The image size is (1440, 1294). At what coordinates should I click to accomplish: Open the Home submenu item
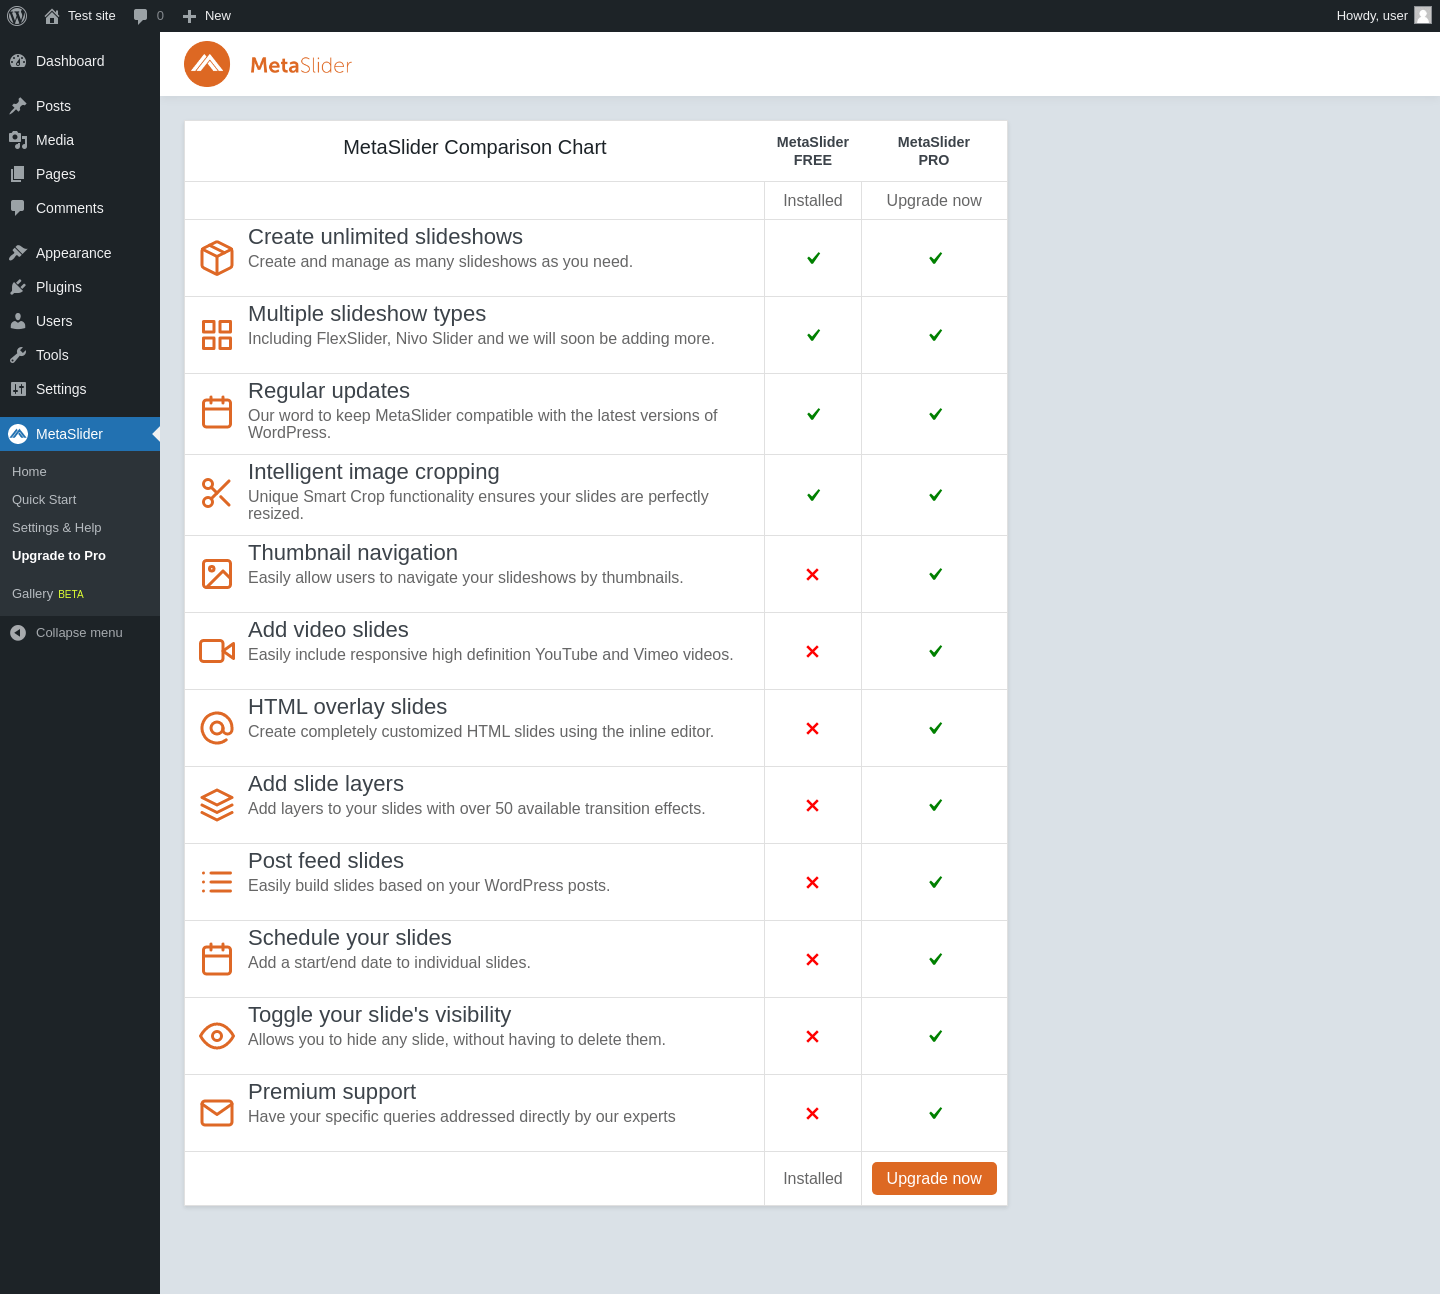[29, 472]
